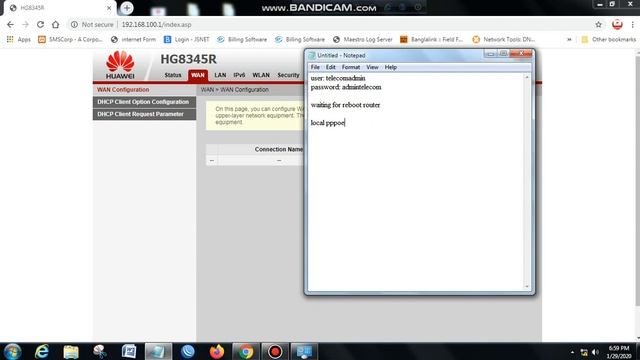Open the Other bookmarks folder
The width and height of the screenshot is (640, 360).
(x=609, y=39)
